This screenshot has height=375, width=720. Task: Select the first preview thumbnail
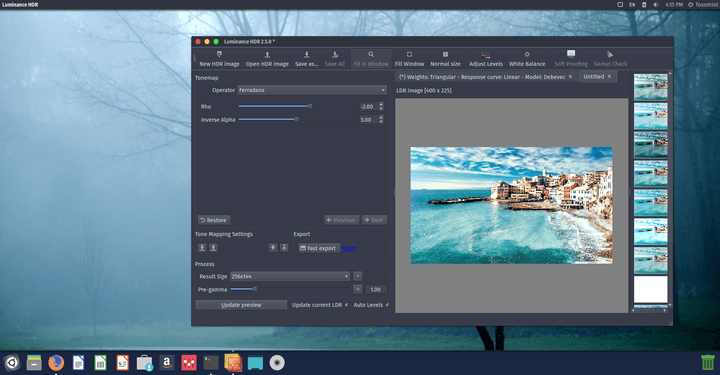coord(651,86)
